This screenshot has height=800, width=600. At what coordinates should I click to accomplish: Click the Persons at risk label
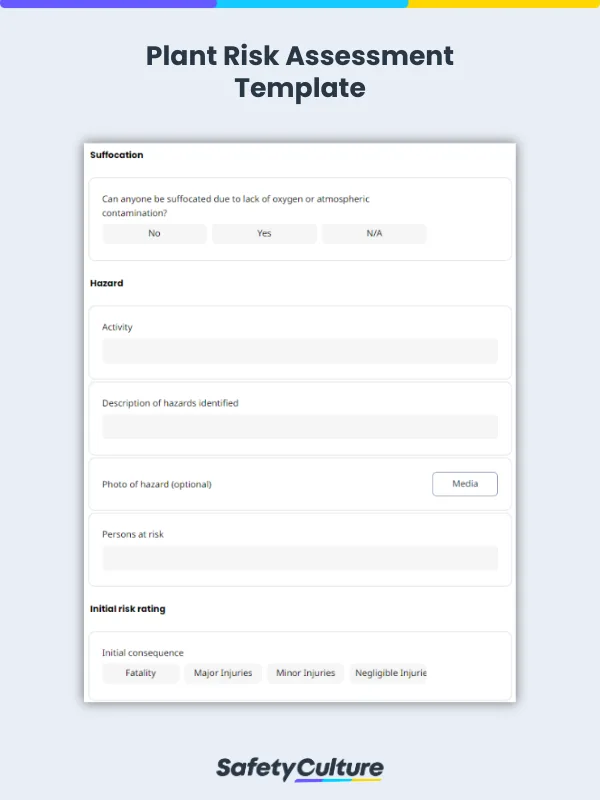point(133,534)
